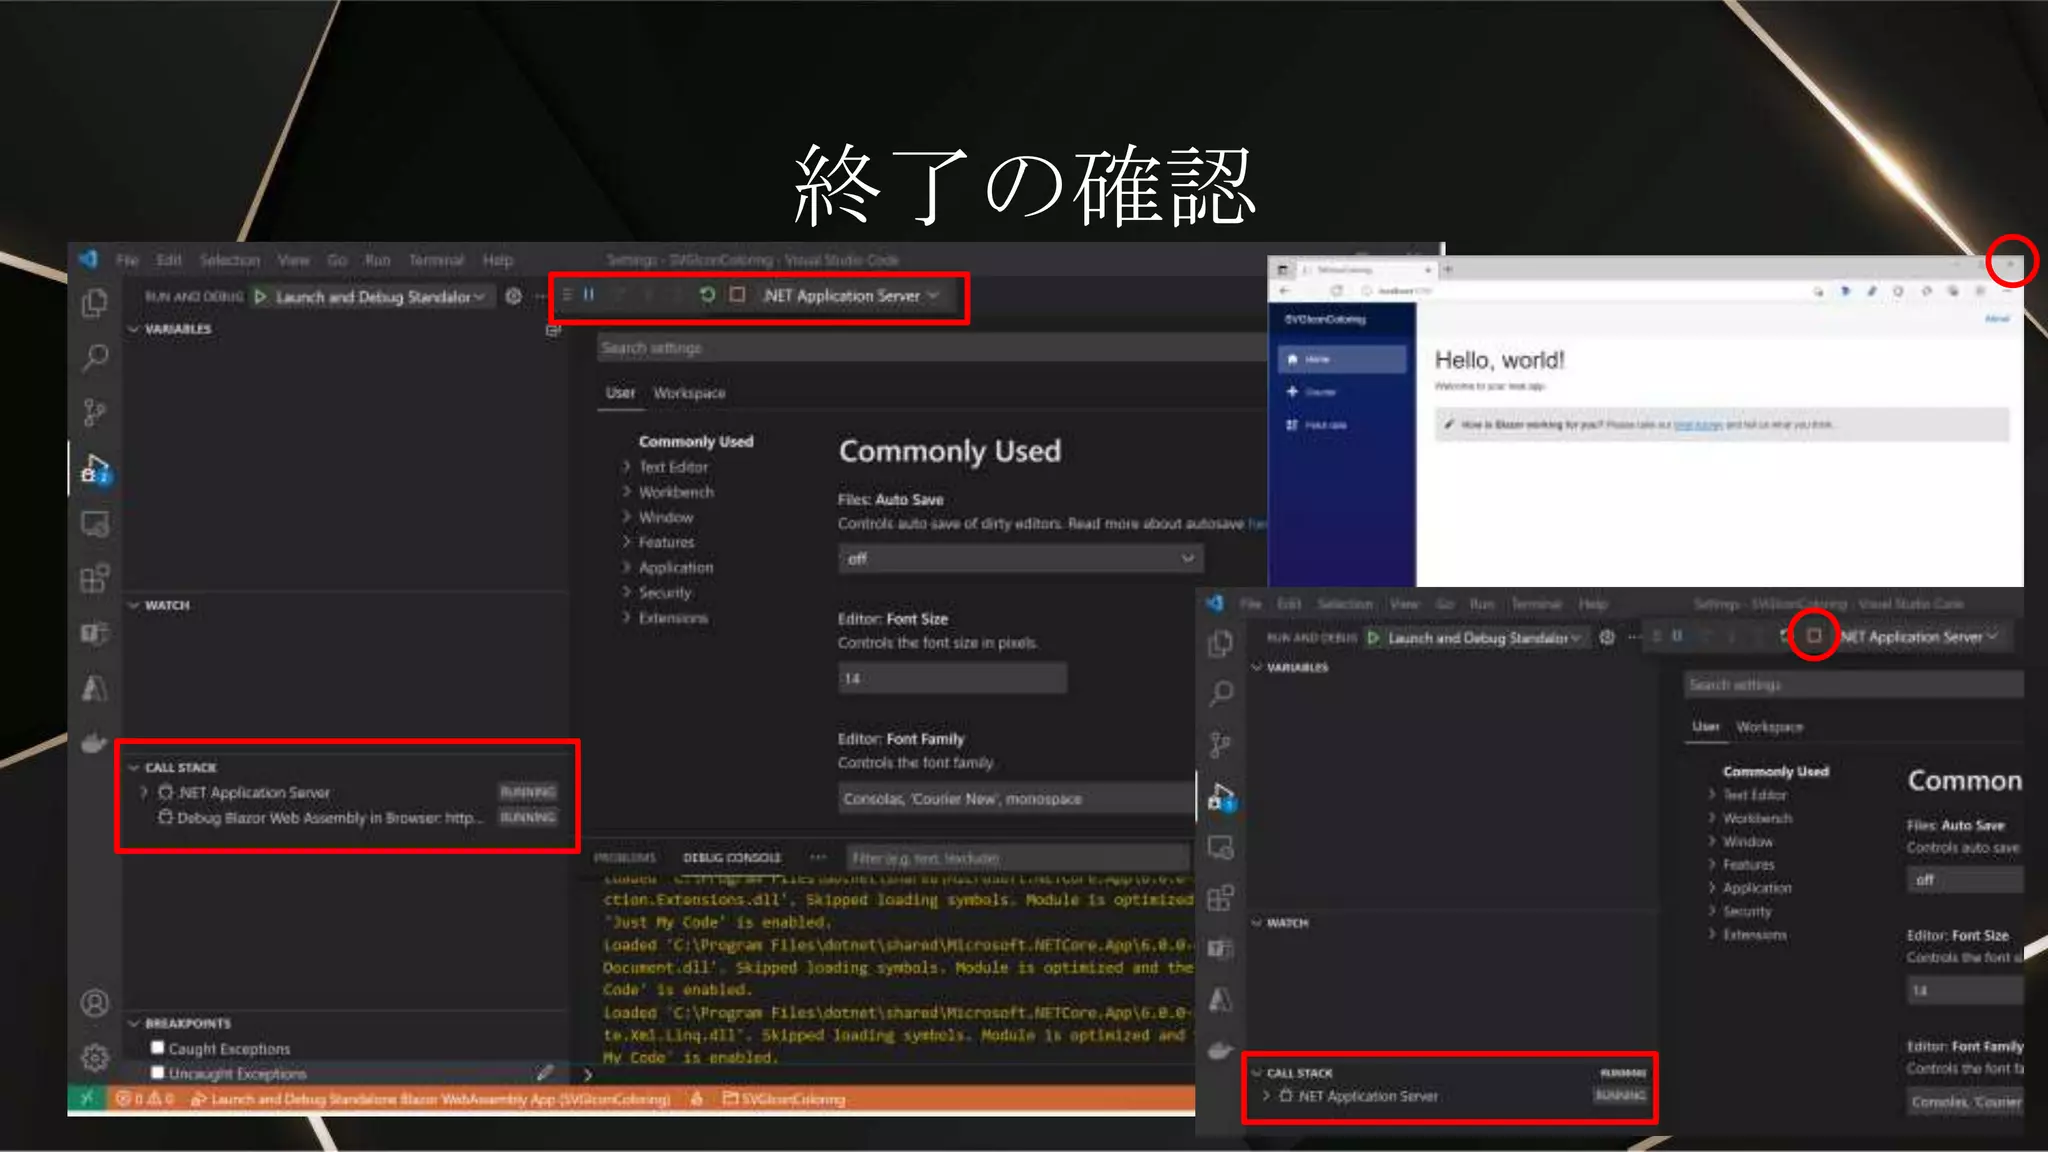Open the Explorer icon in activity bar
The width and height of the screenshot is (2048, 1152).
tap(95, 303)
